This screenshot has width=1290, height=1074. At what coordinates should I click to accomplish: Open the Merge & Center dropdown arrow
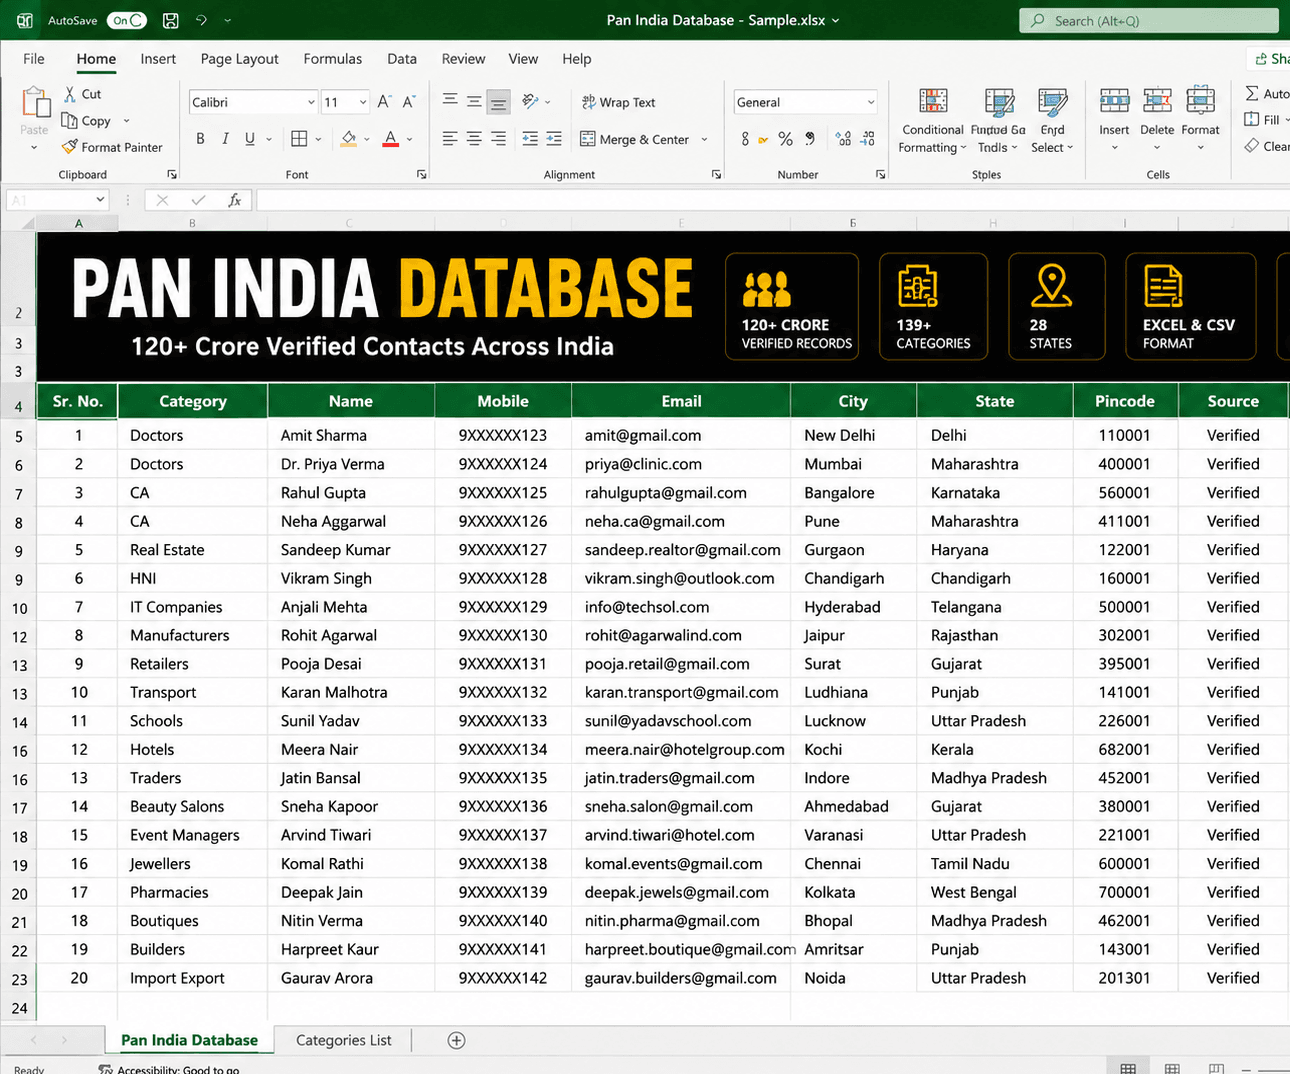704,139
